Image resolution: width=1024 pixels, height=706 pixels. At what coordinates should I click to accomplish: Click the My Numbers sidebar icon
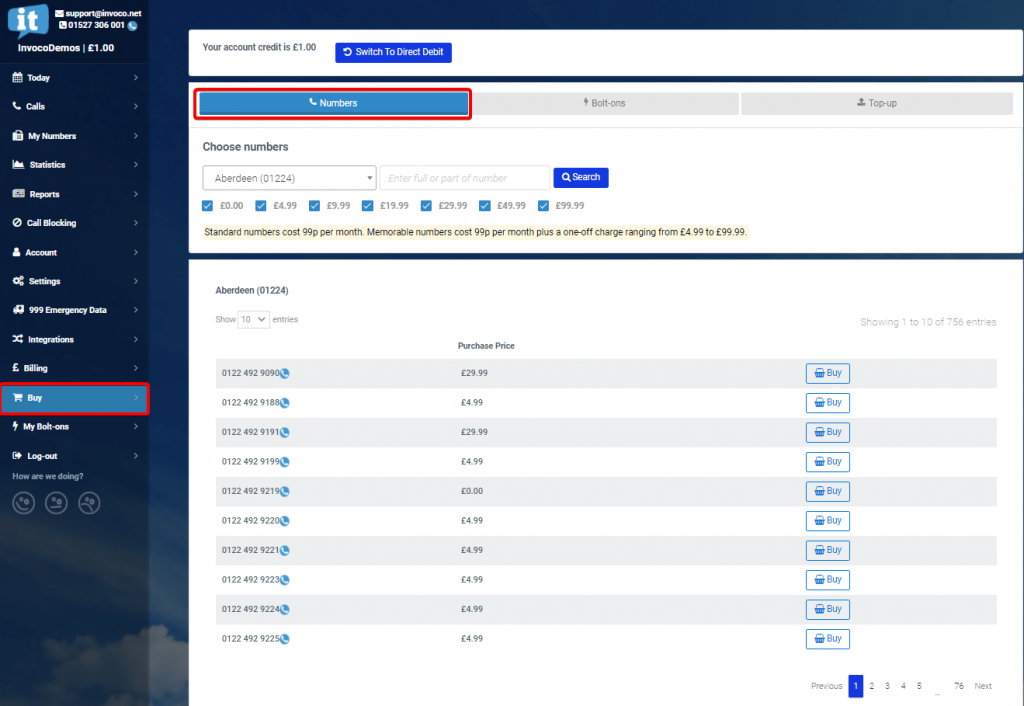18,136
